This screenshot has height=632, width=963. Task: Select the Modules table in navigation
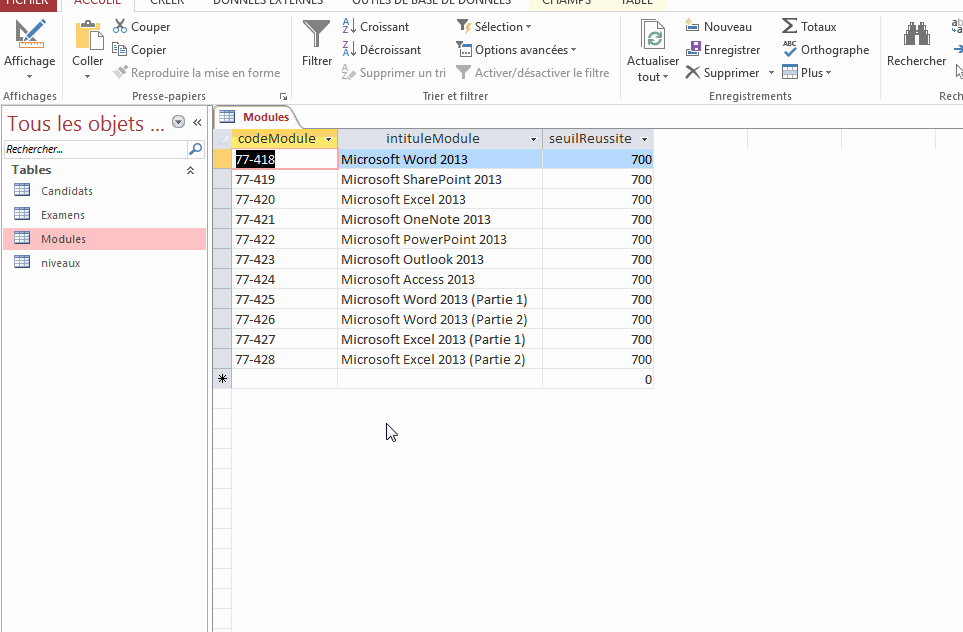tap(104, 239)
